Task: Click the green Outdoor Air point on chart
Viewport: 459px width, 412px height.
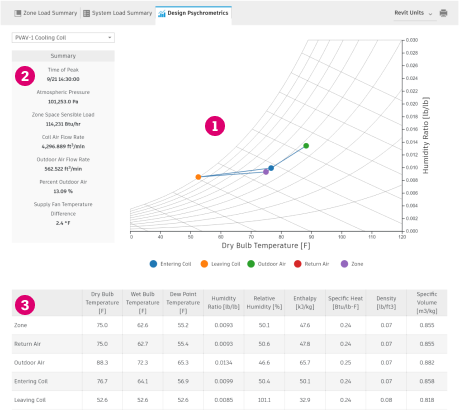Action: coord(306,146)
